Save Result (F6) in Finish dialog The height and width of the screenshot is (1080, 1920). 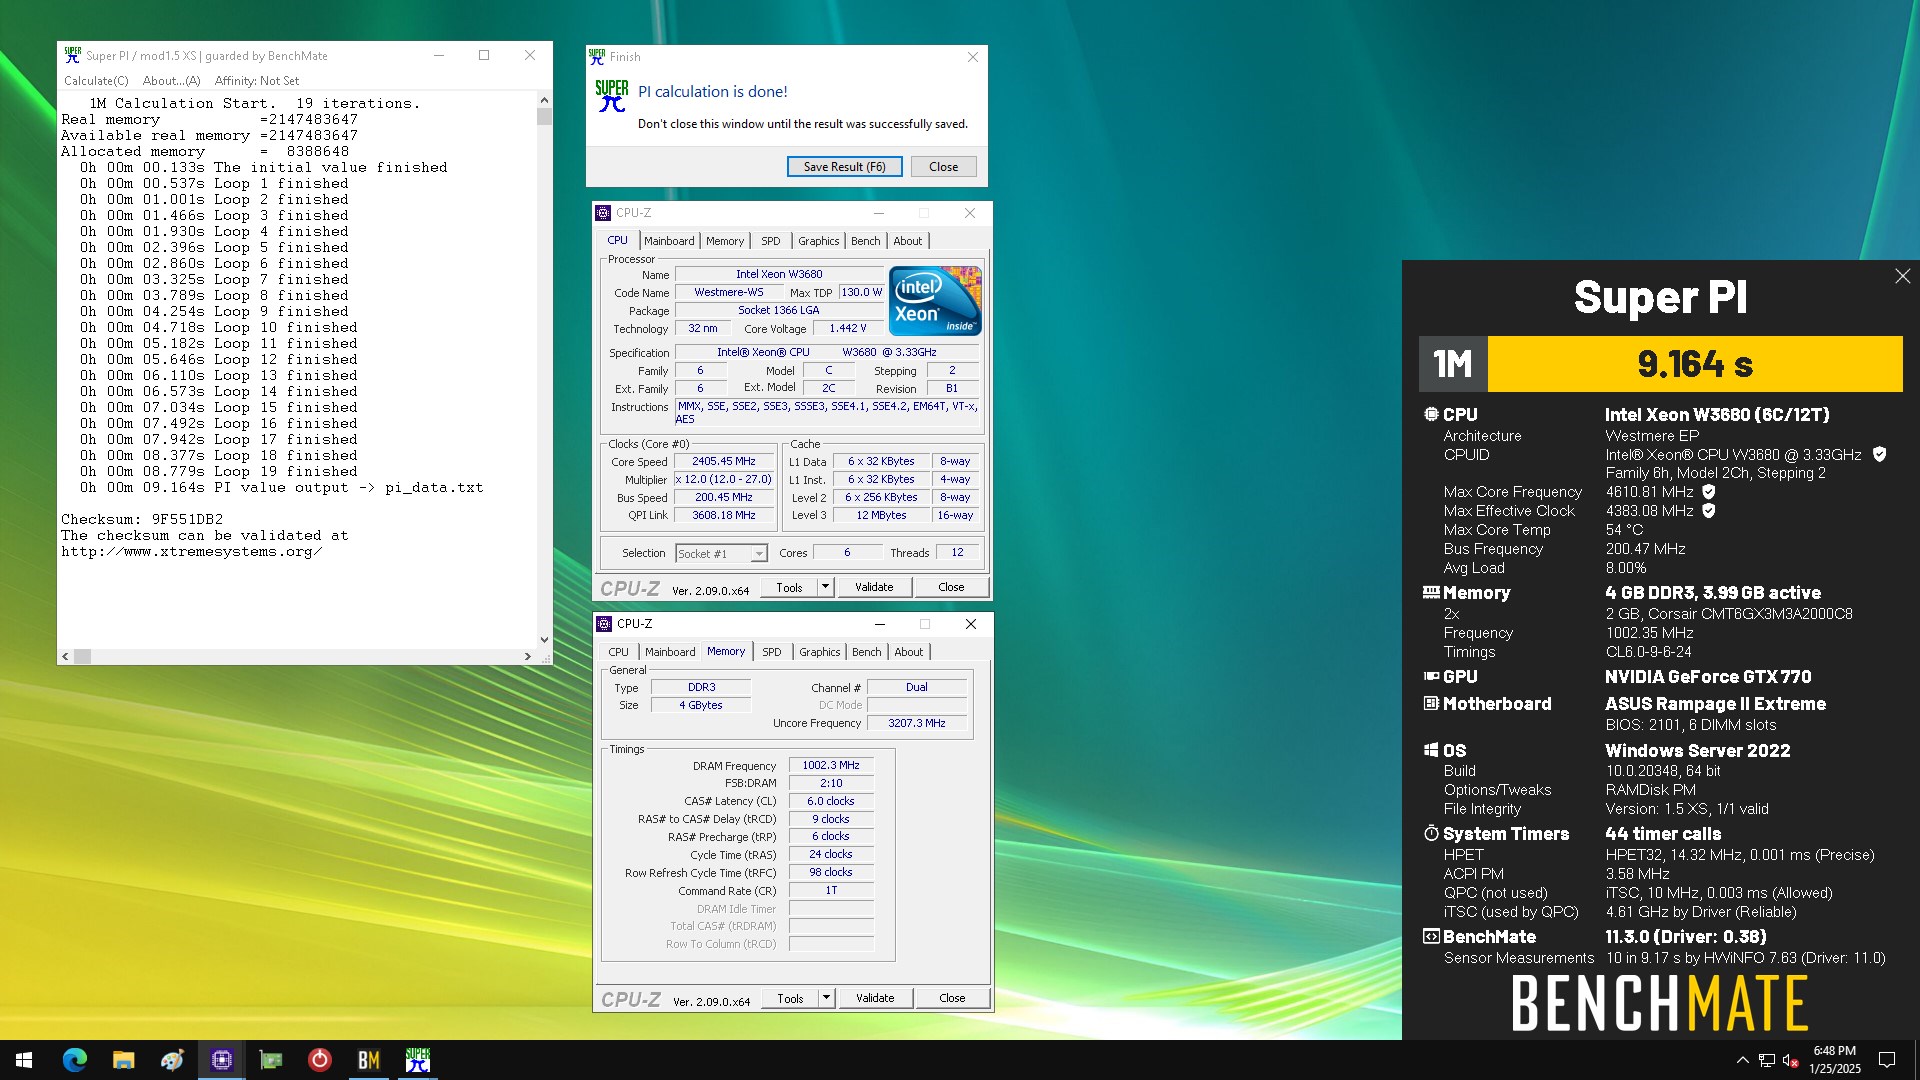point(844,167)
